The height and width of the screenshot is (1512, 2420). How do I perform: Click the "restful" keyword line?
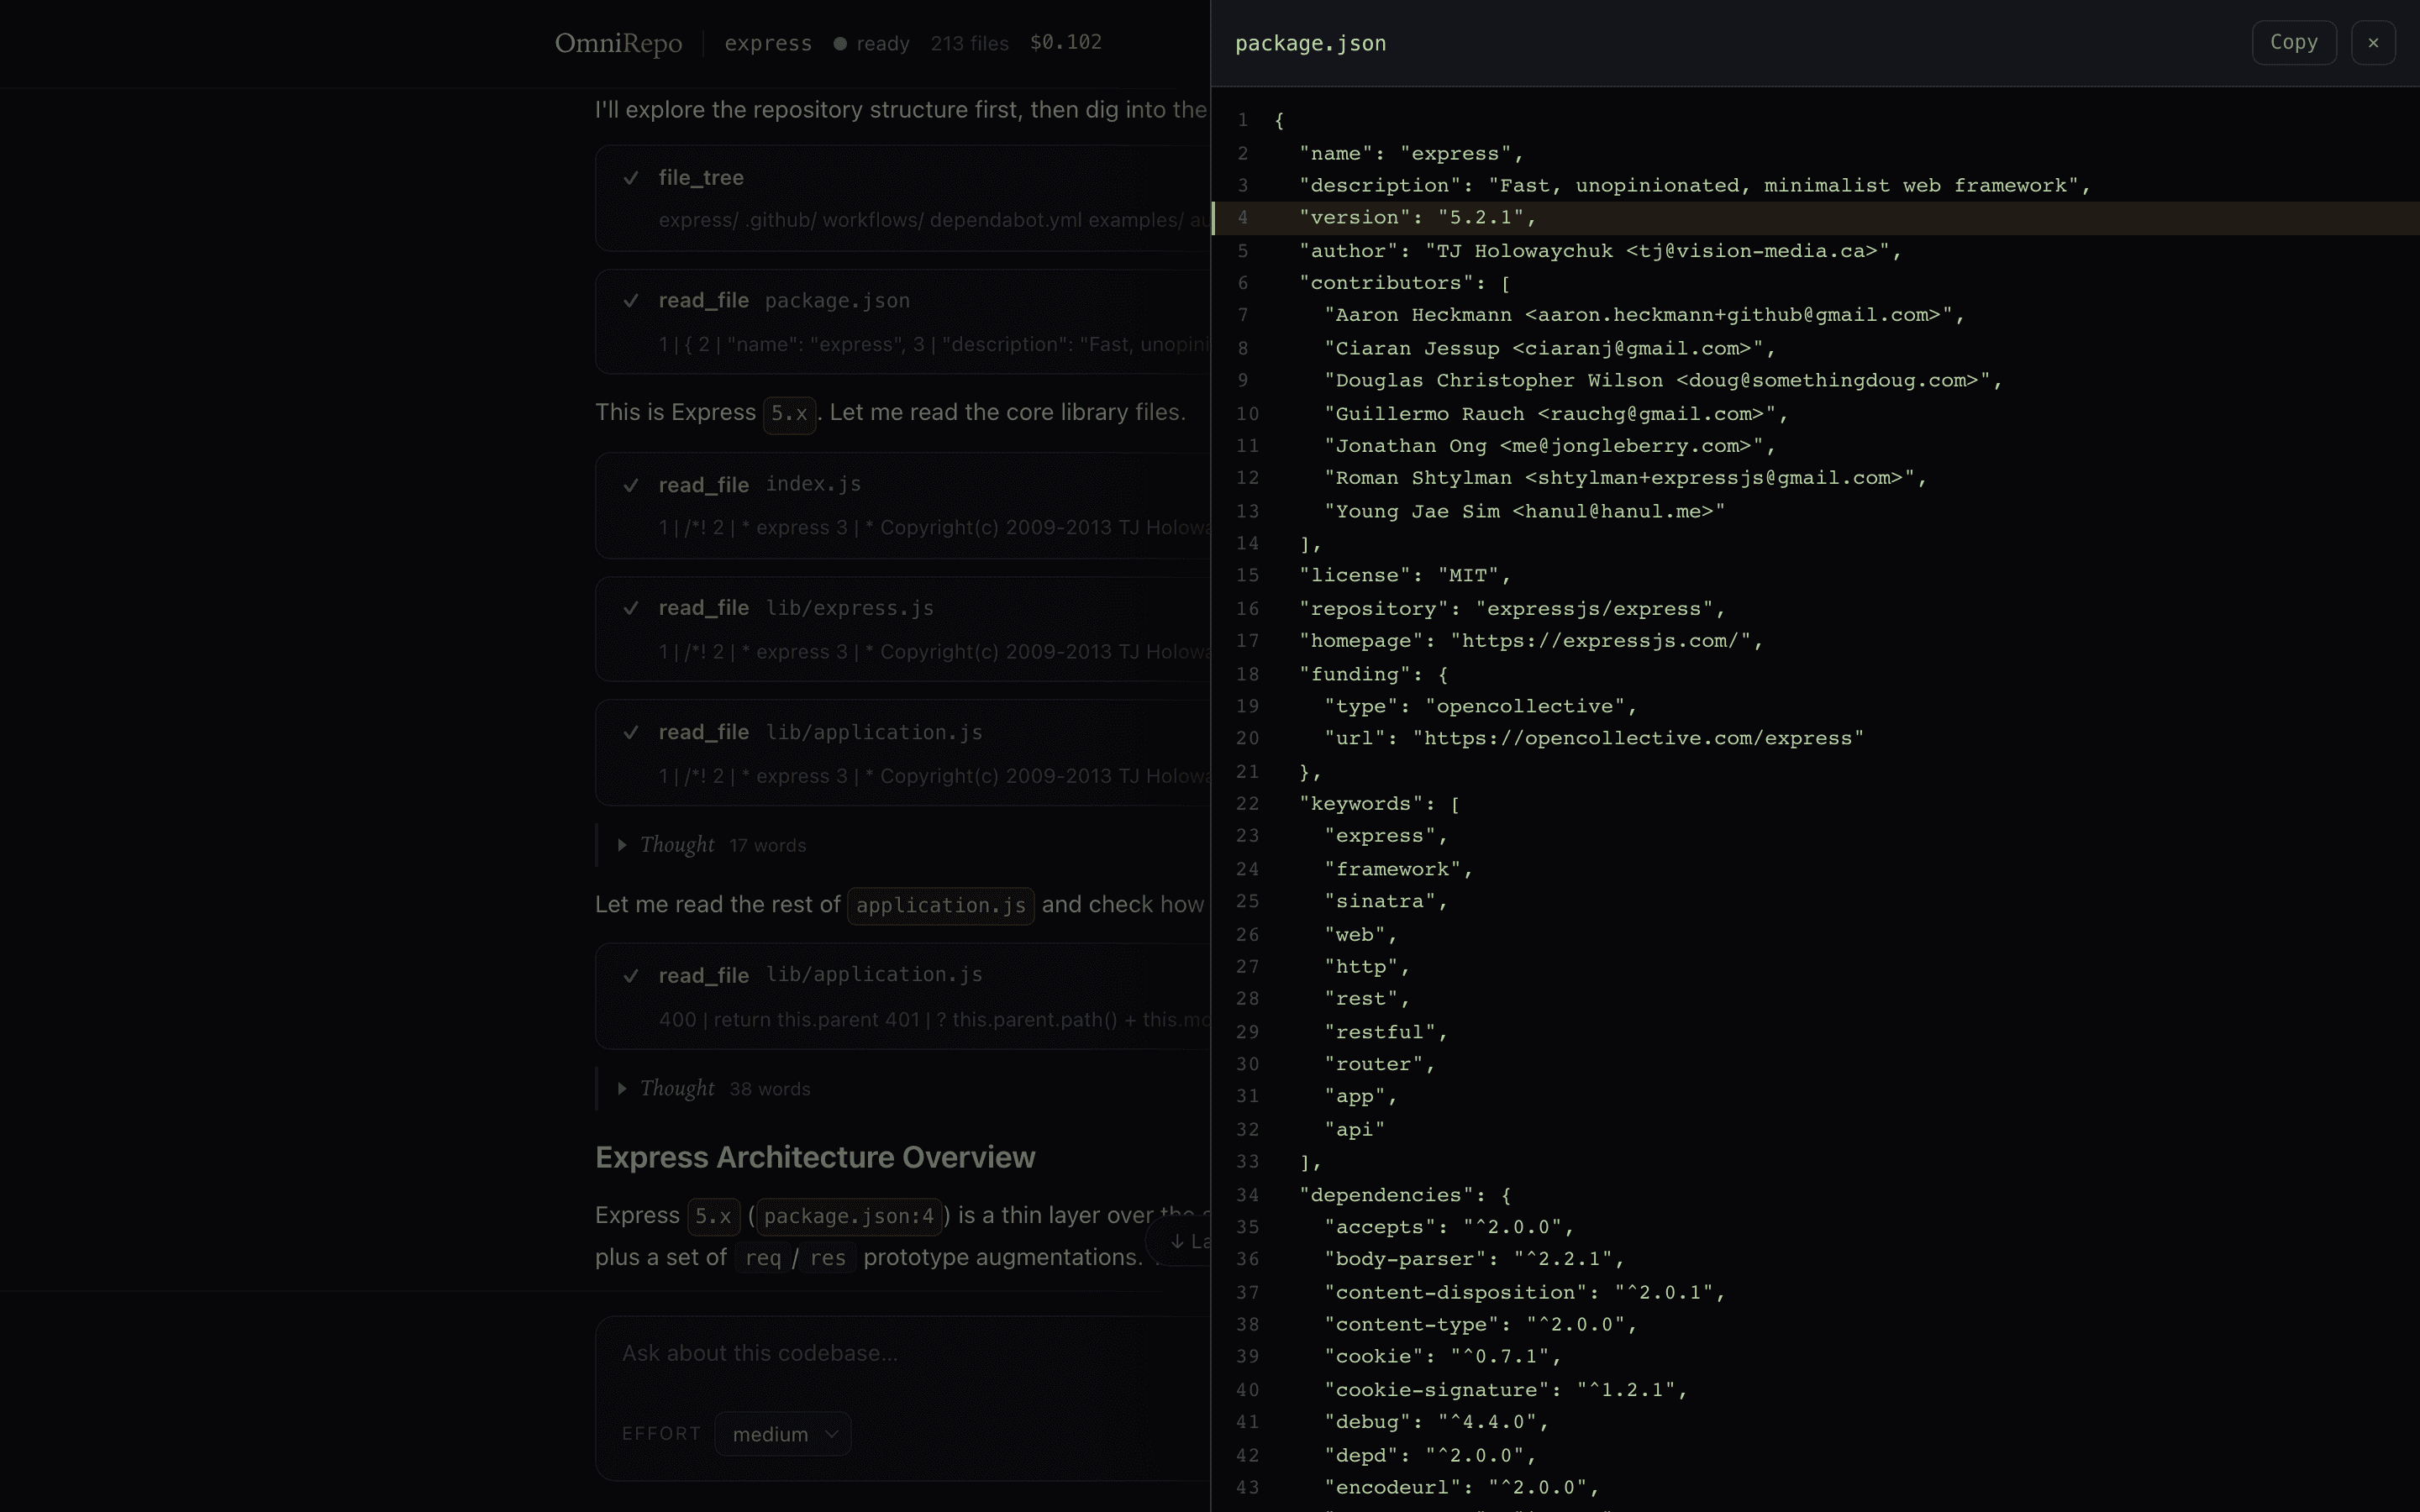pos(1815,1032)
